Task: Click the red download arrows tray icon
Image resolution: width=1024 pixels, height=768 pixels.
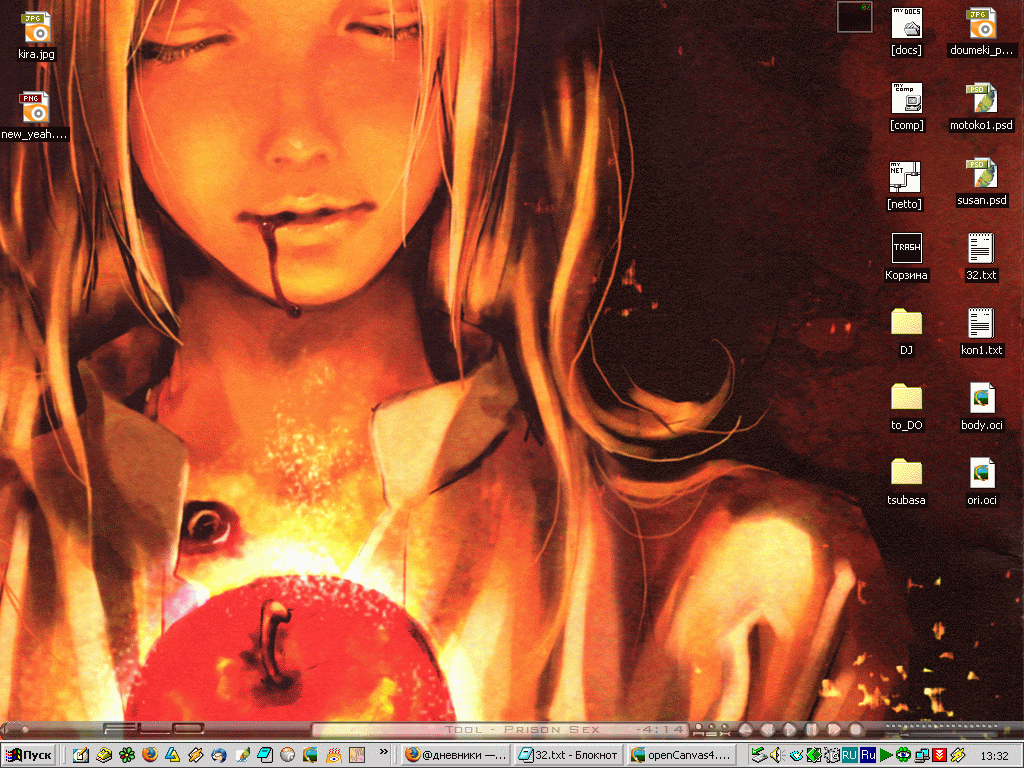Action: [x=939, y=756]
